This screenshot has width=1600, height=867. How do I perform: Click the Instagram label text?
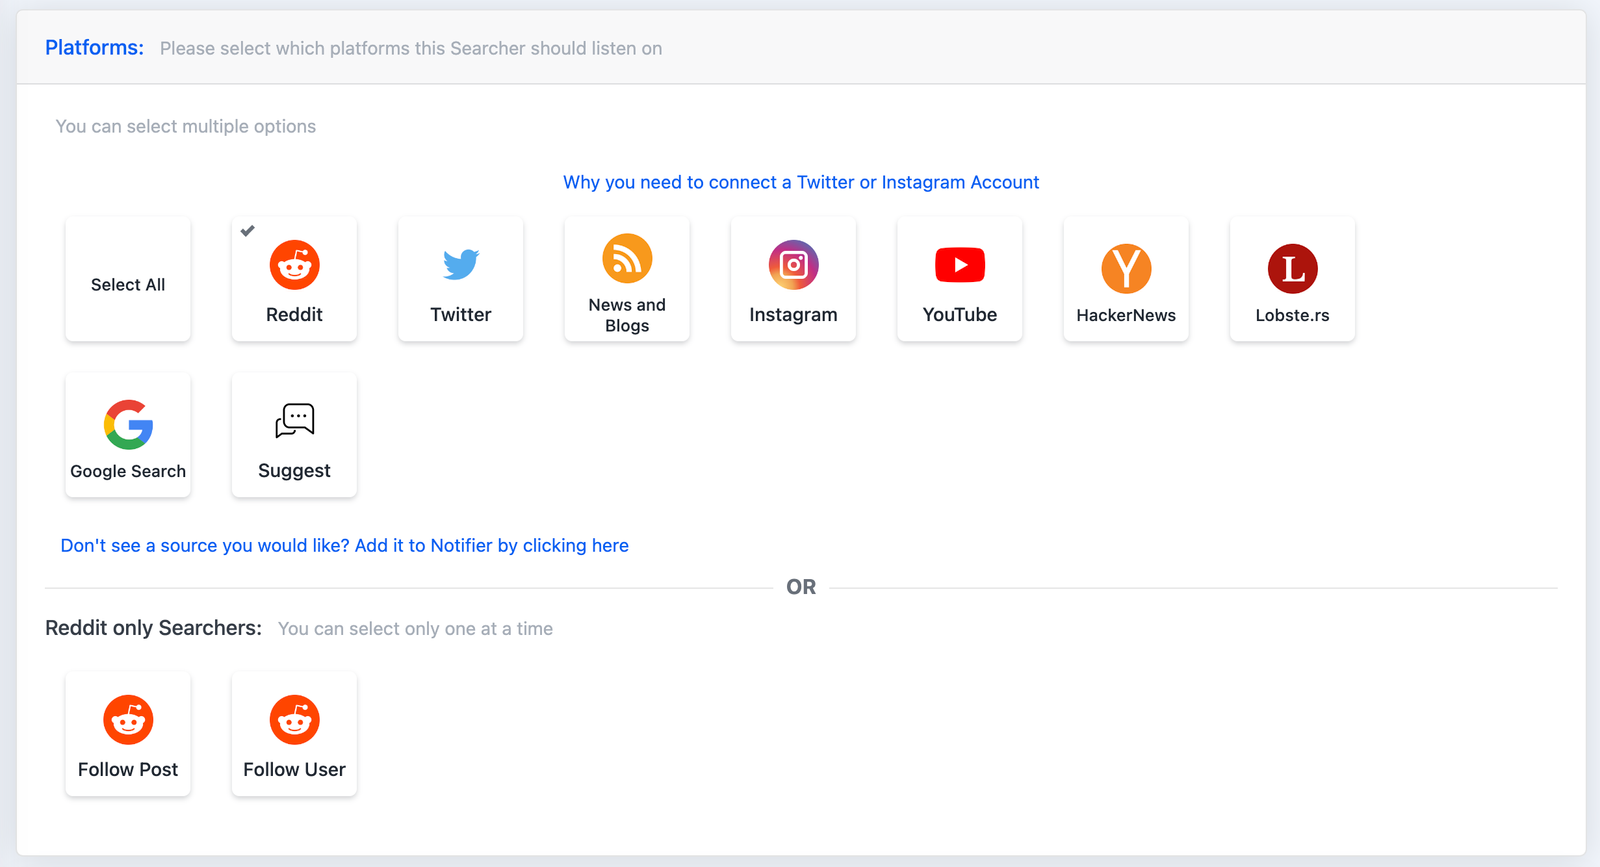click(x=793, y=315)
